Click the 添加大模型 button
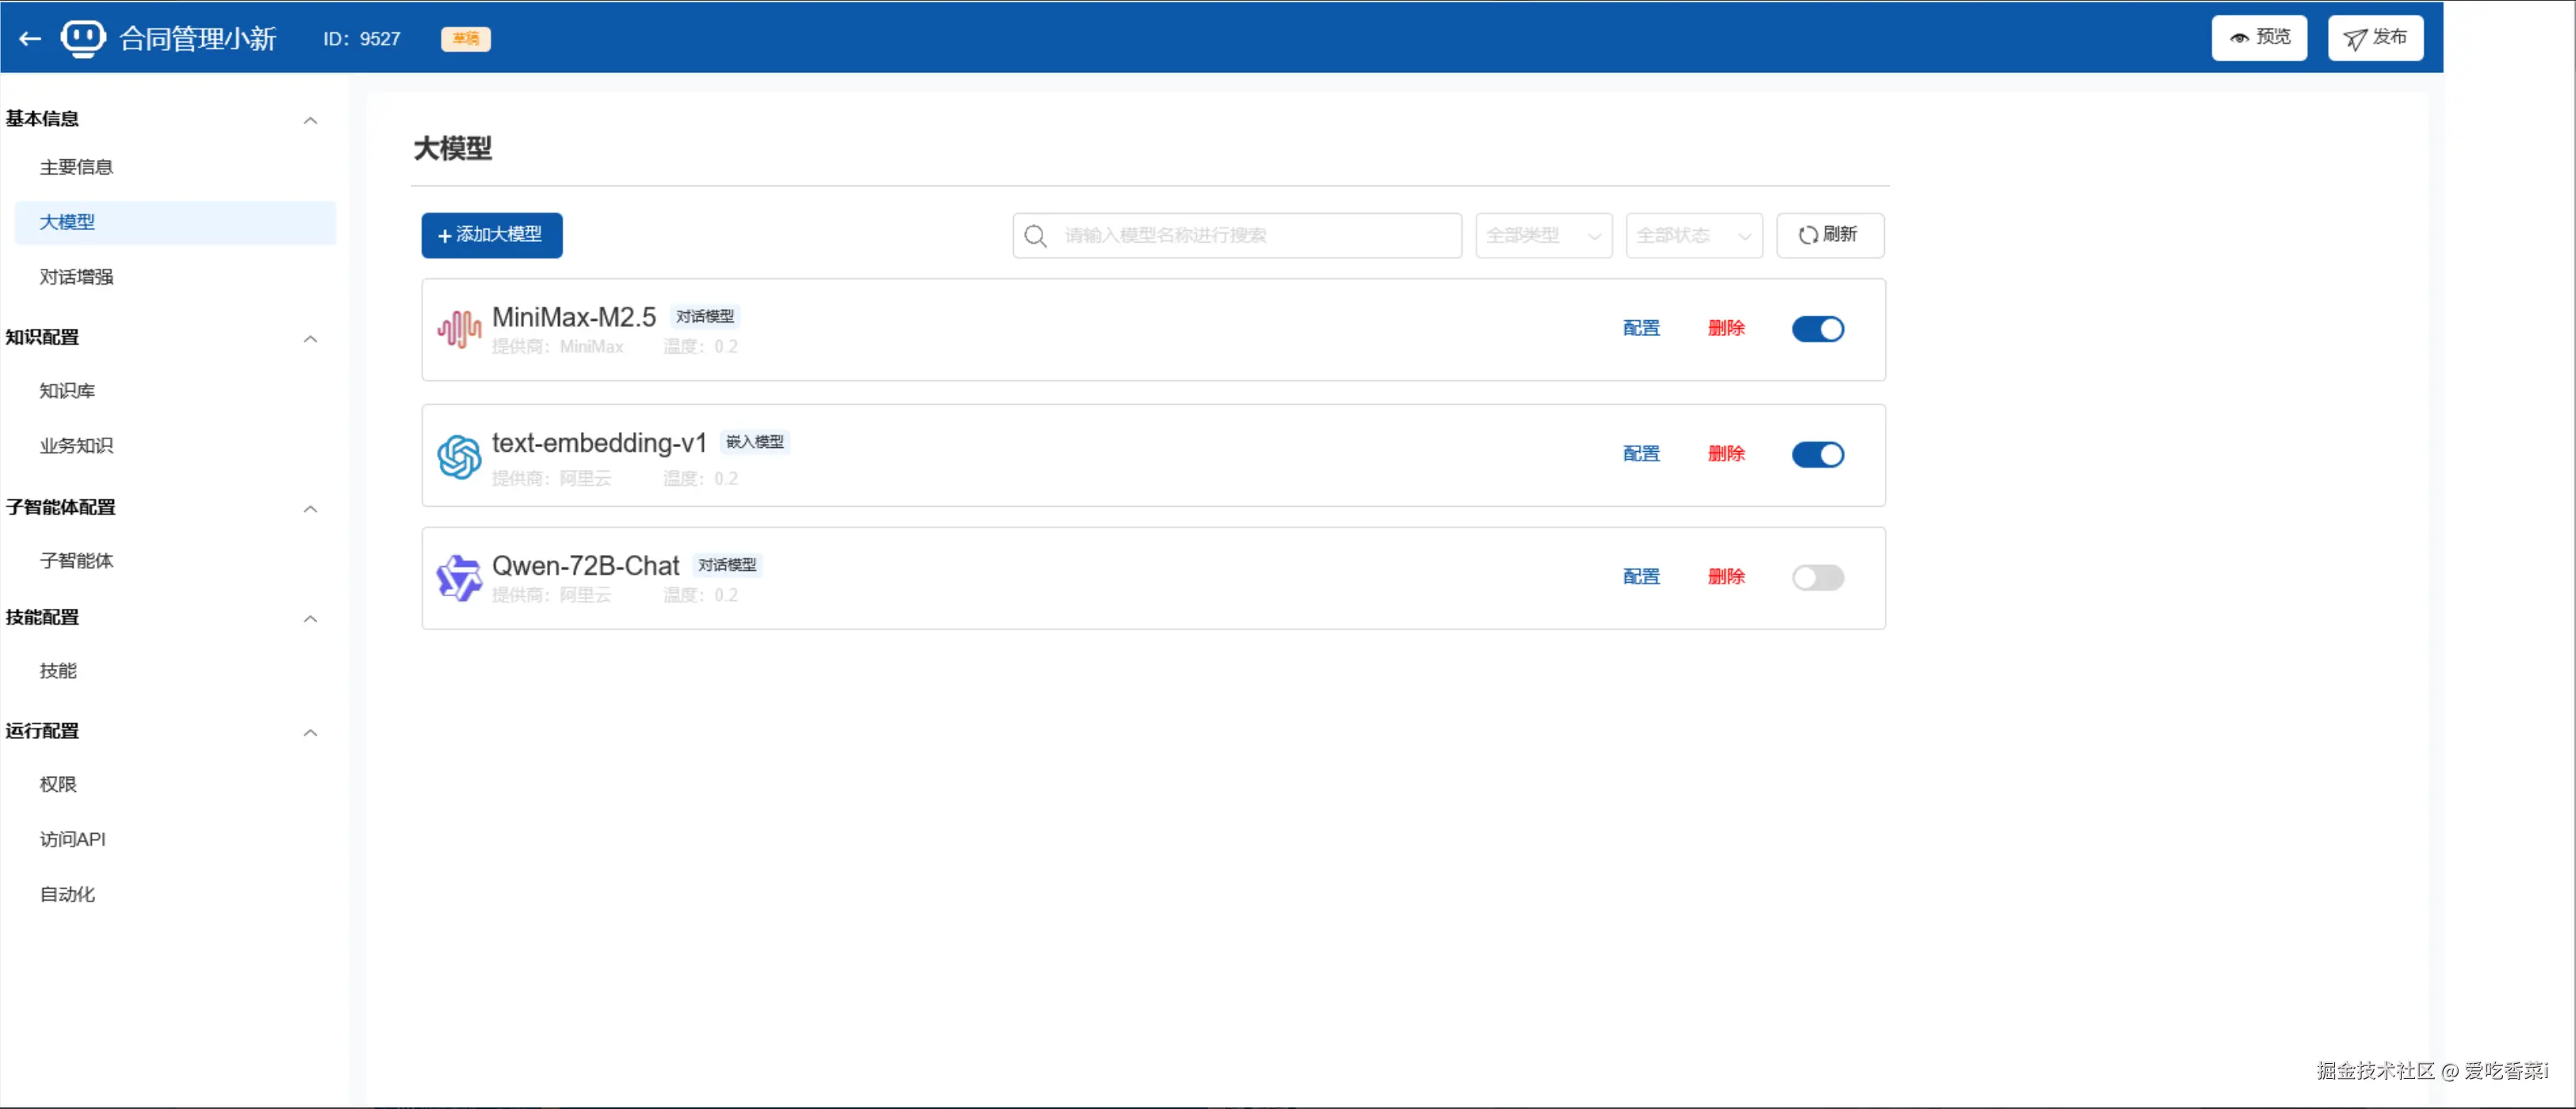 tap(491, 235)
